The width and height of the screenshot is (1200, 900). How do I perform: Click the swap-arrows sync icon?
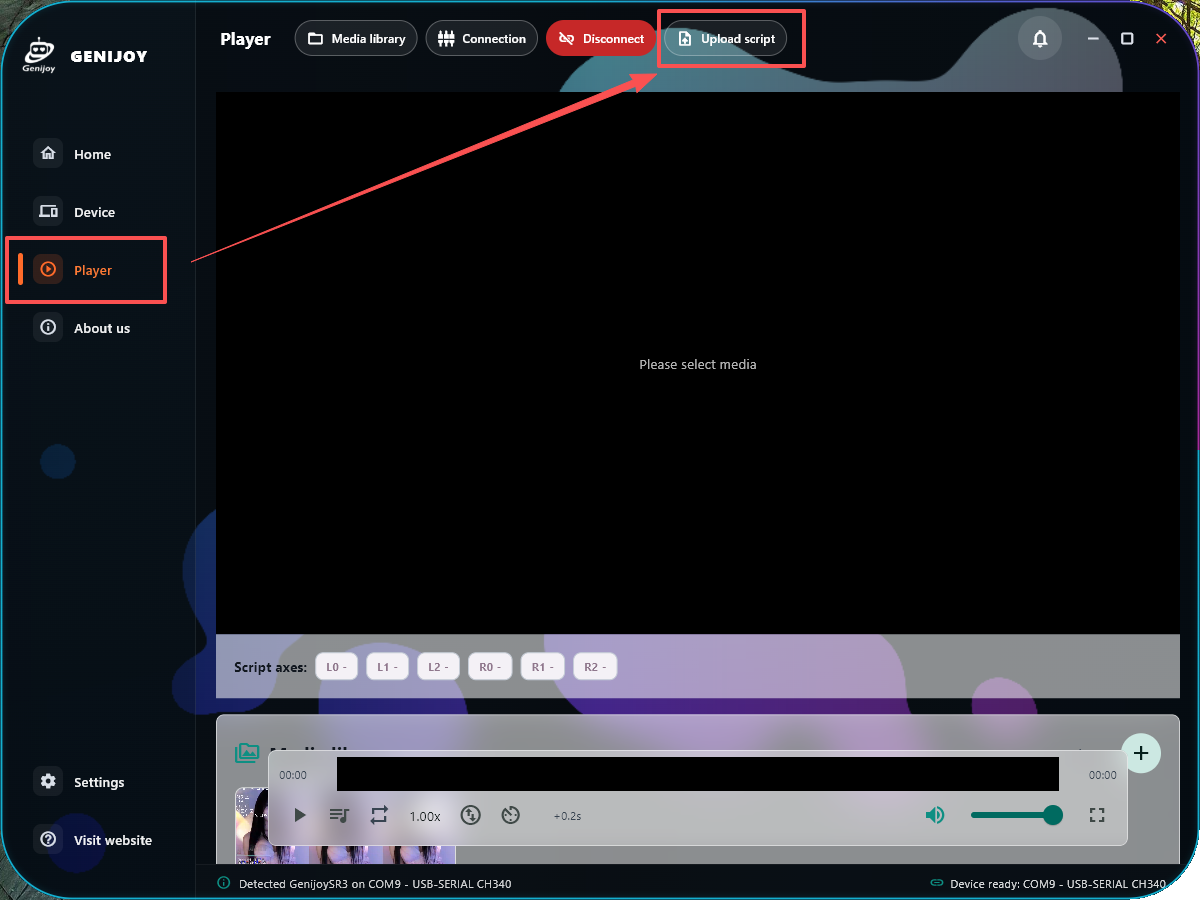(471, 815)
